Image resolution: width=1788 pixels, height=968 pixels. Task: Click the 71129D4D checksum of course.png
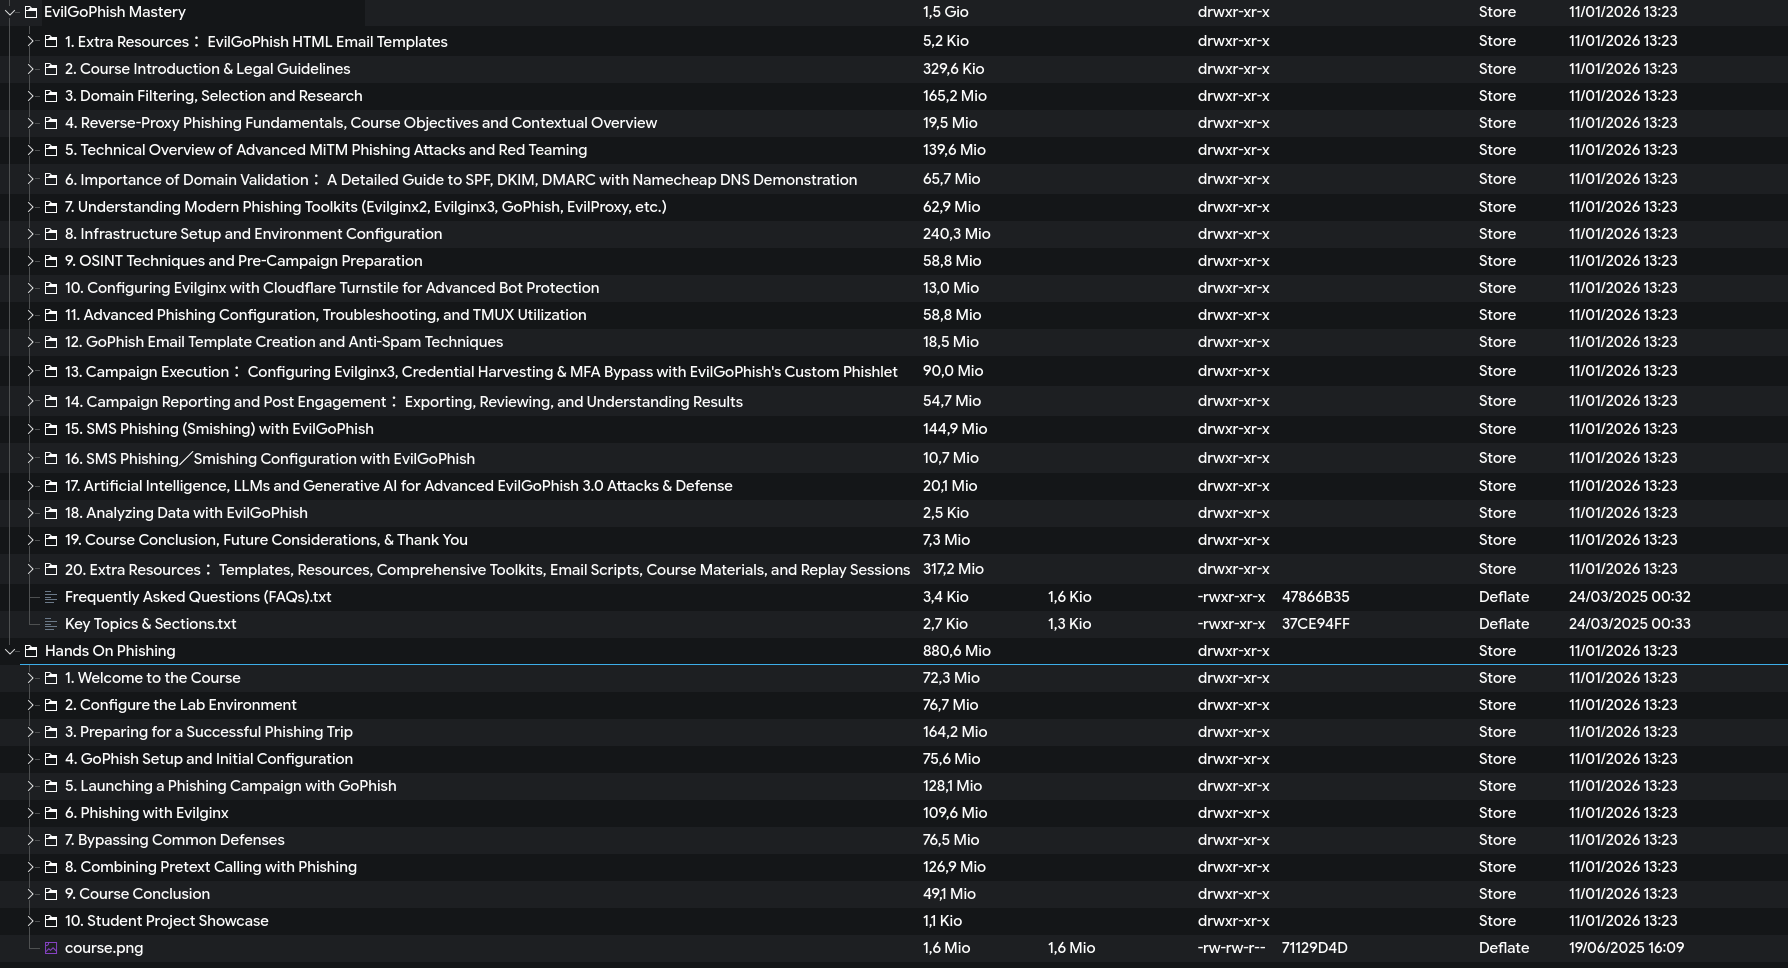1314,948
